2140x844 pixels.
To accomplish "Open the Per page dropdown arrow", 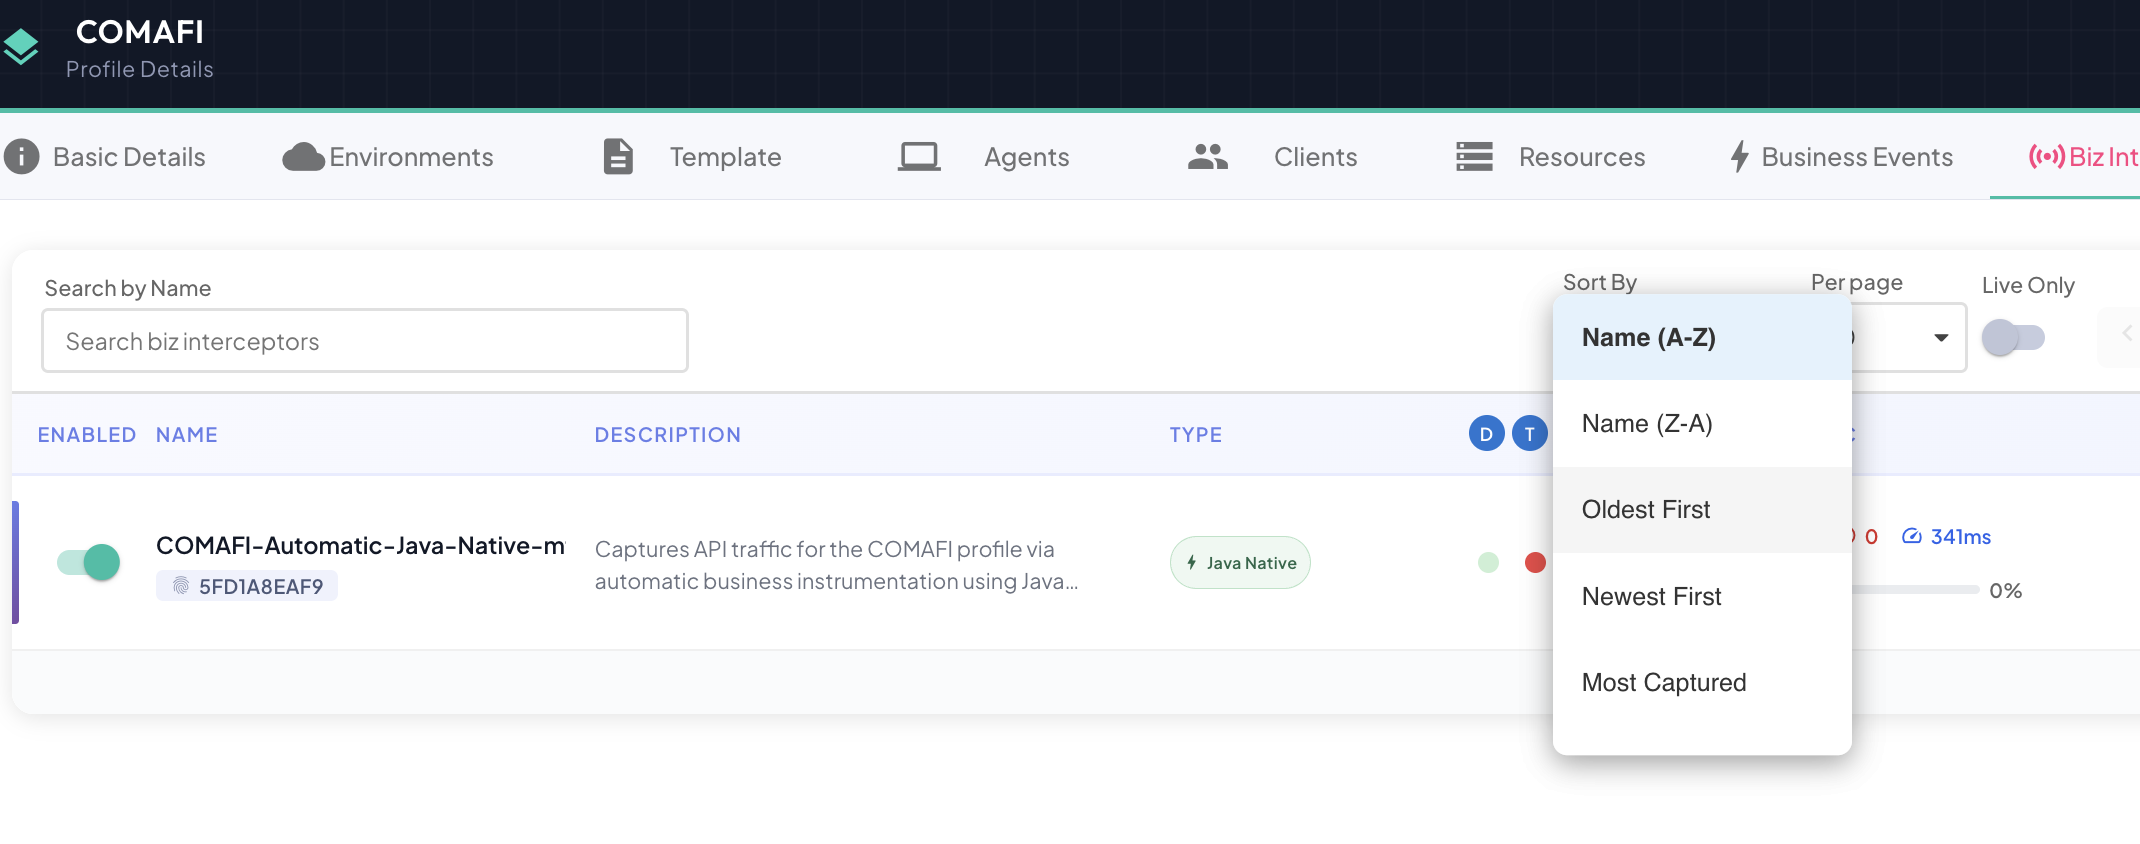I will (x=1941, y=337).
